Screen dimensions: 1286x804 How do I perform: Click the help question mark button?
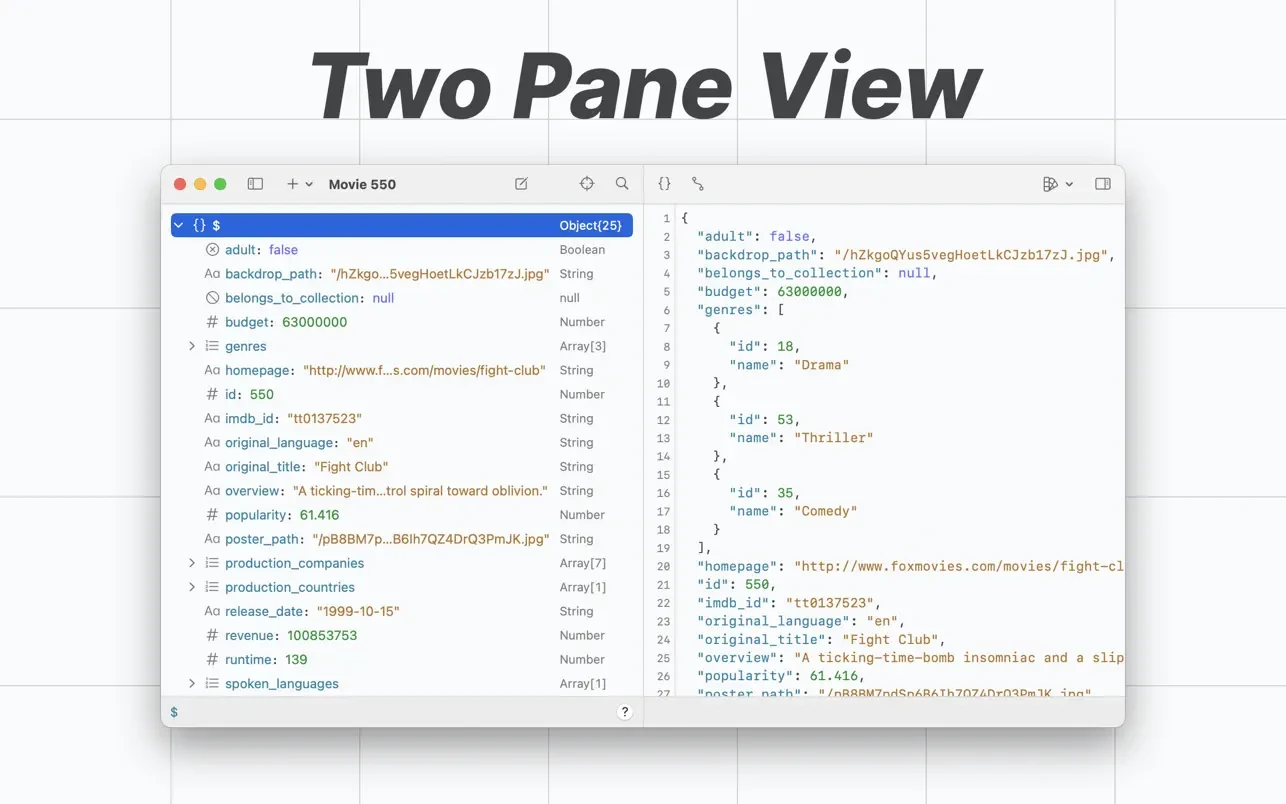625,712
